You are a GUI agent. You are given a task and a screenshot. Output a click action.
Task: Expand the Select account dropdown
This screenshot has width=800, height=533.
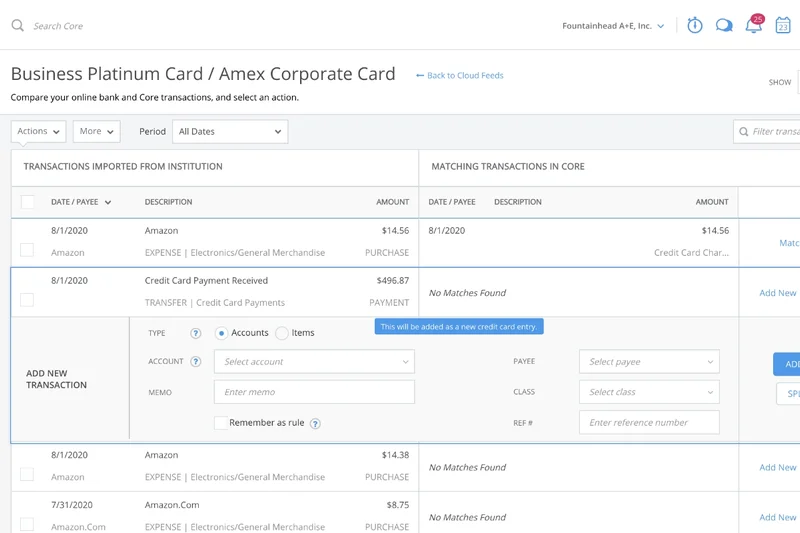pos(314,362)
